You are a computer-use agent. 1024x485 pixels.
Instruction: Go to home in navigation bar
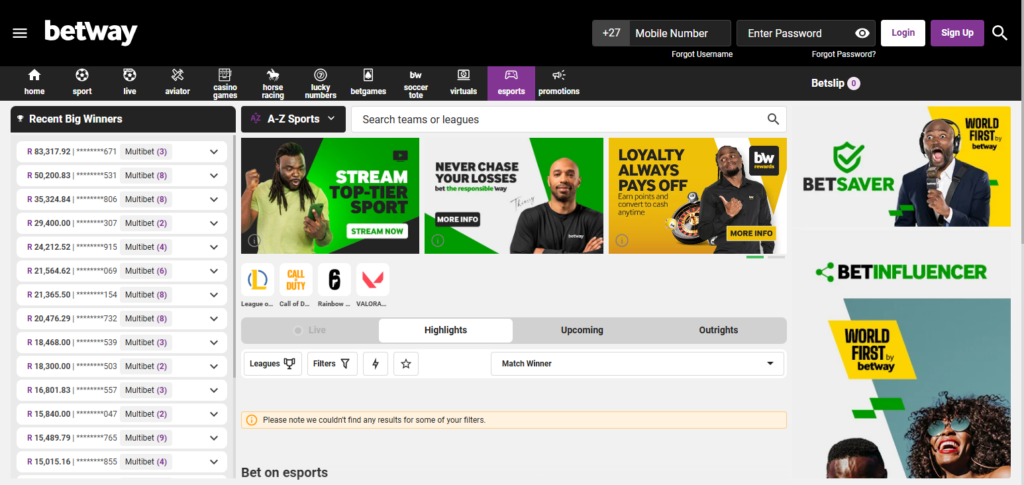pos(35,83)
